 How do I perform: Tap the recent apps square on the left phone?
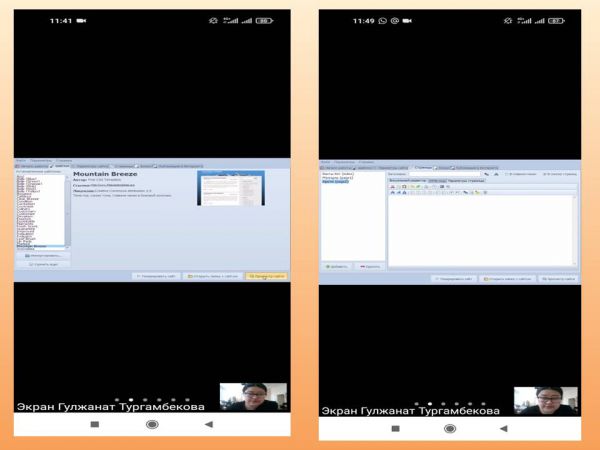point(95,424)
